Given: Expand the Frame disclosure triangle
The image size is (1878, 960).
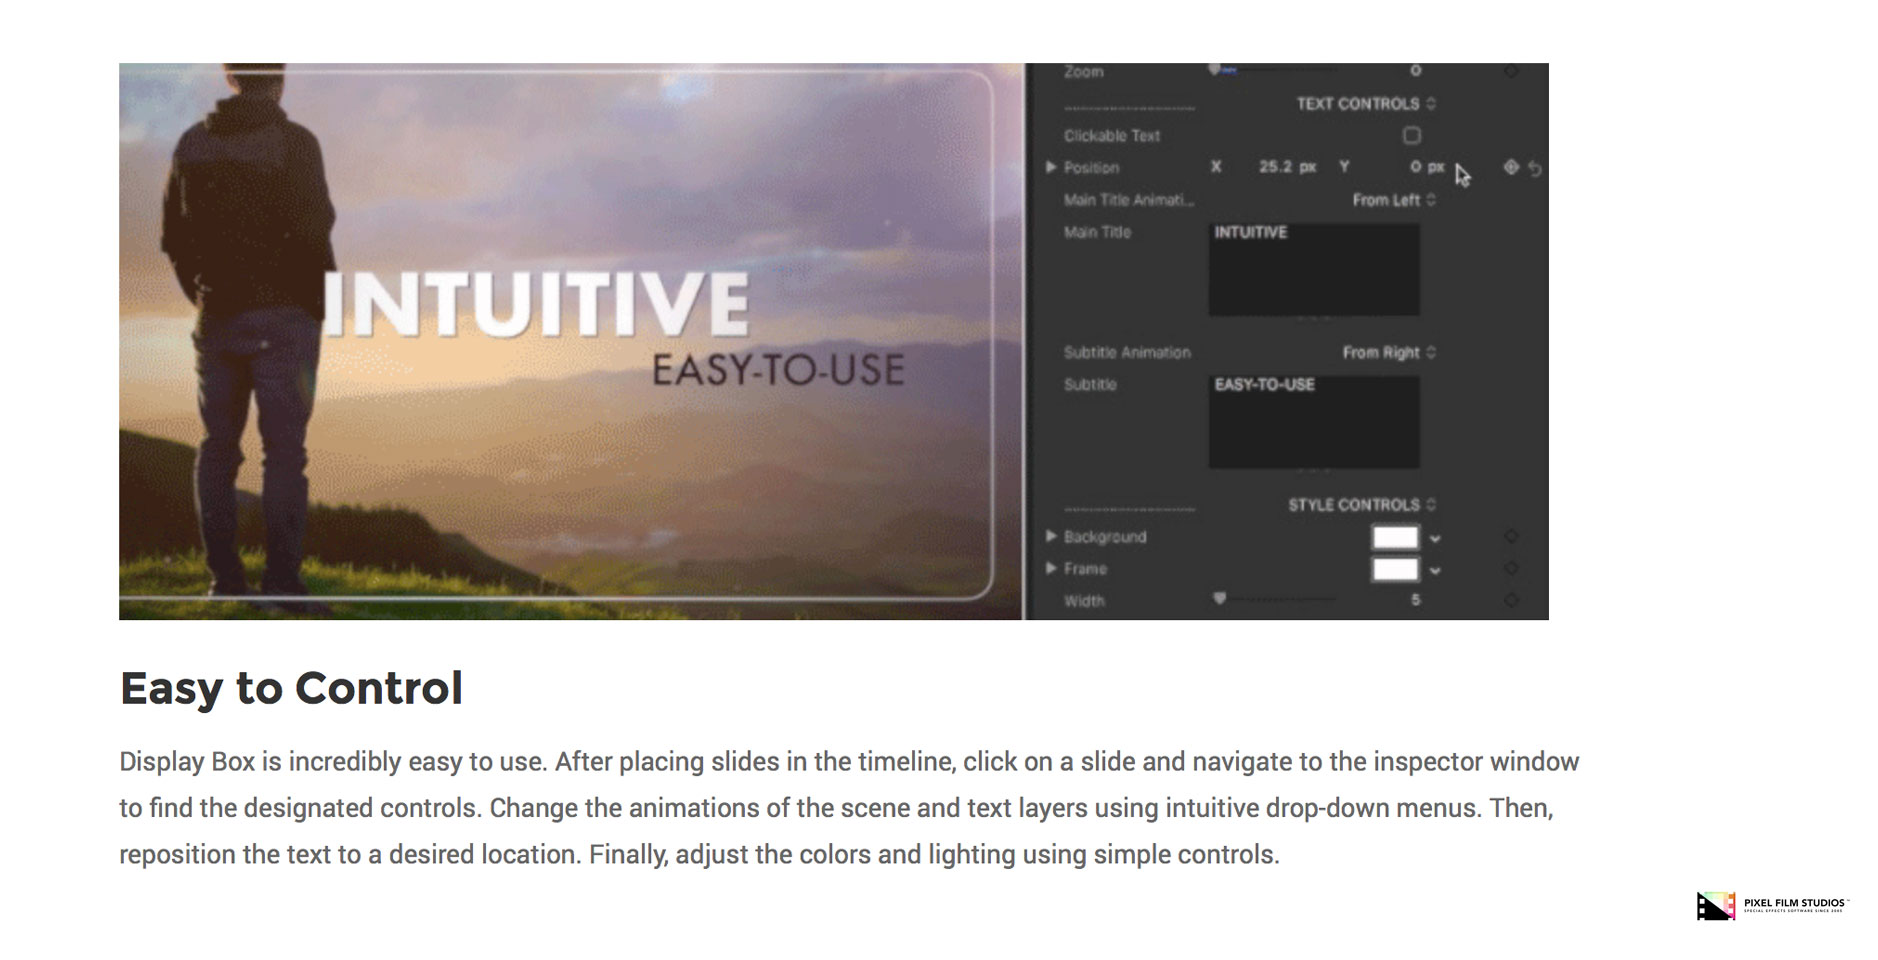Looking at the screenshot, I should [1050, 568].
